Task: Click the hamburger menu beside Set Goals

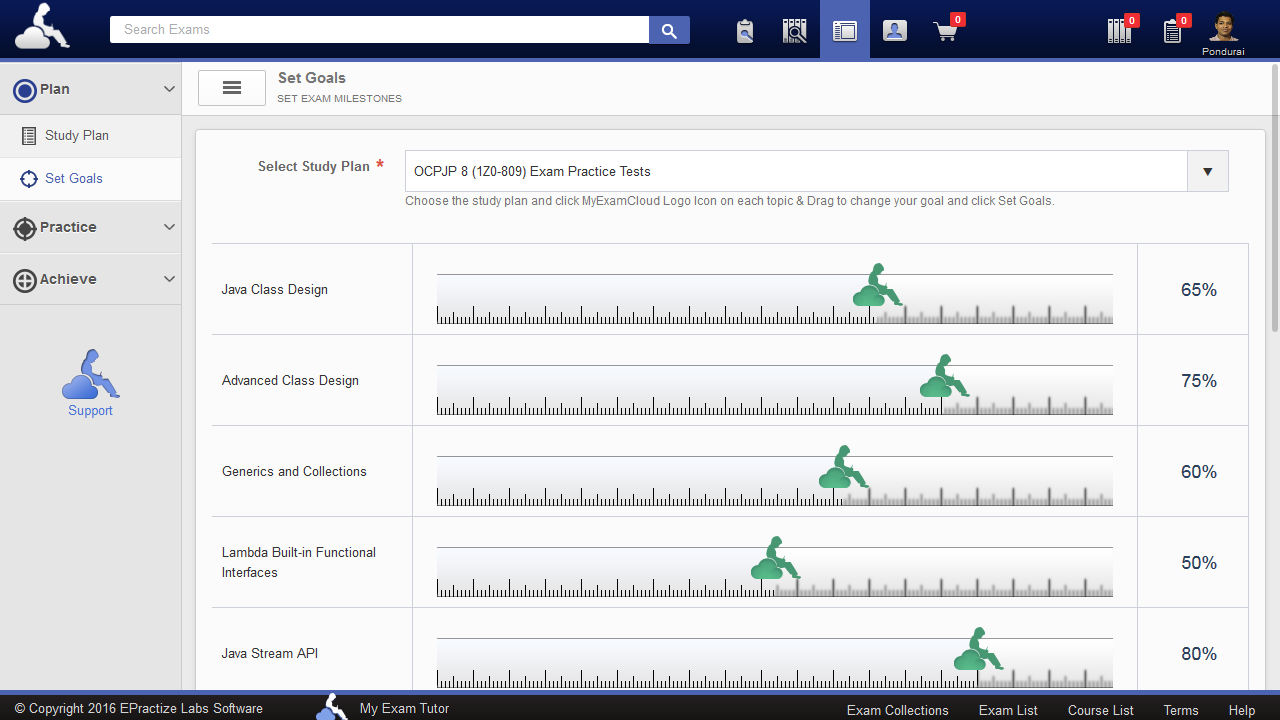Action: point(231,87)
